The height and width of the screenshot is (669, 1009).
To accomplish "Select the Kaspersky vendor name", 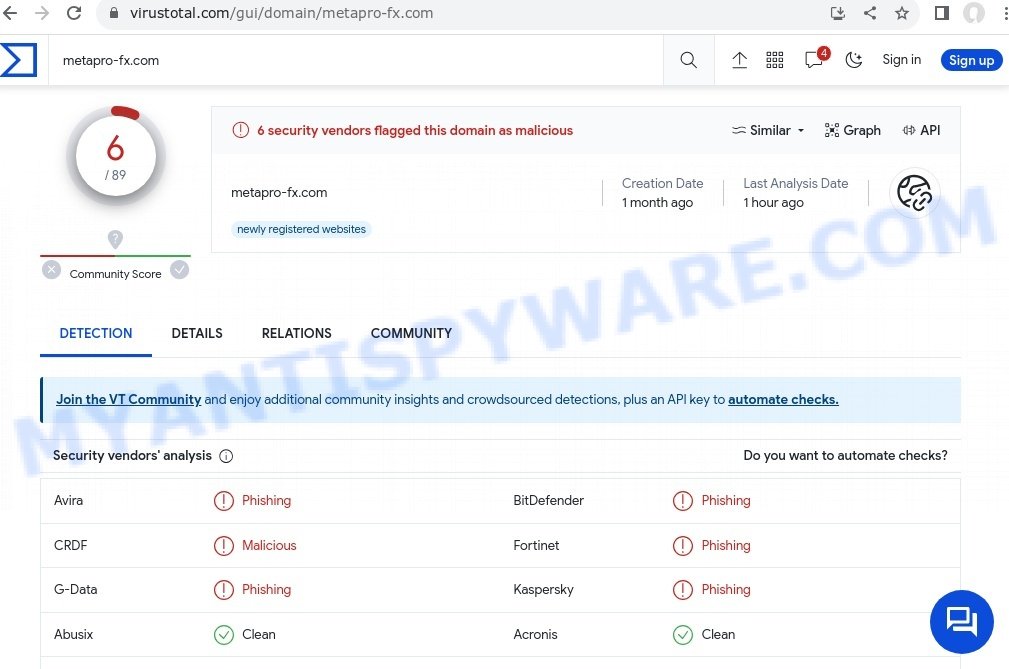I will pyautogui.click(x=543, y=590).
